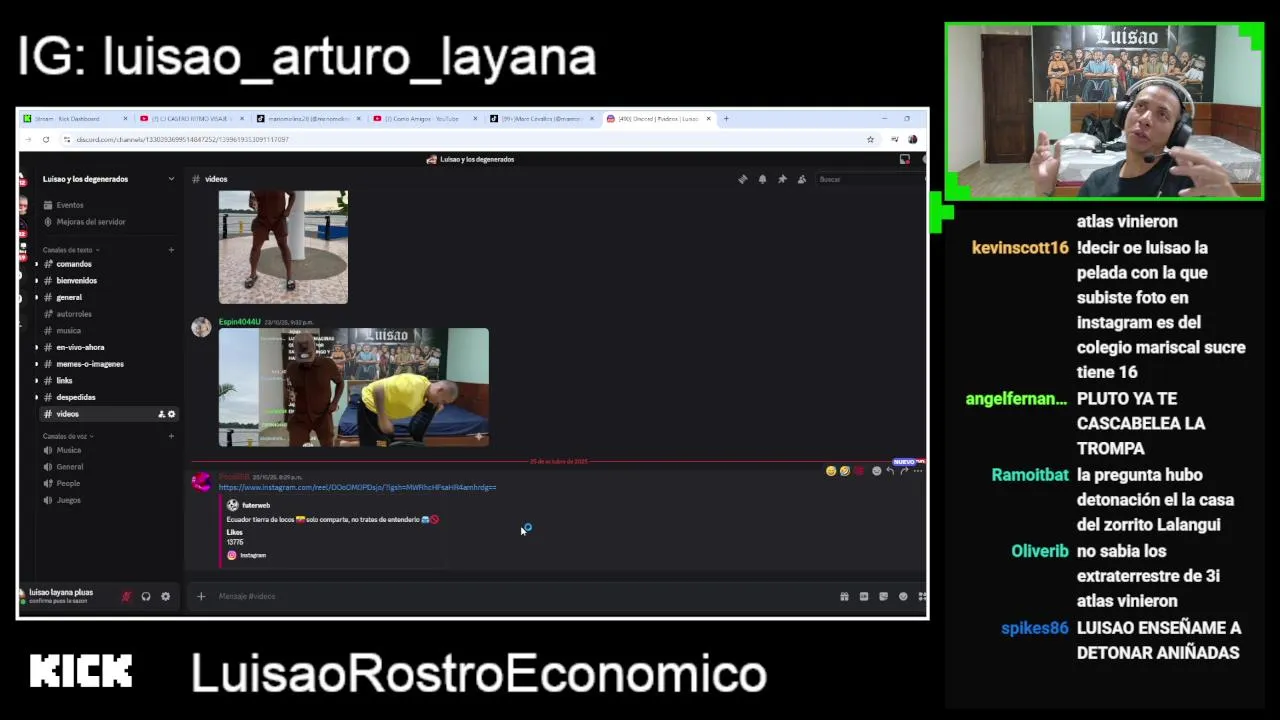The height and width of the screenshot is (720, 1280).
Task: Switch to the Marc Cevallos TikTok tab
Action: coord(540,118)
